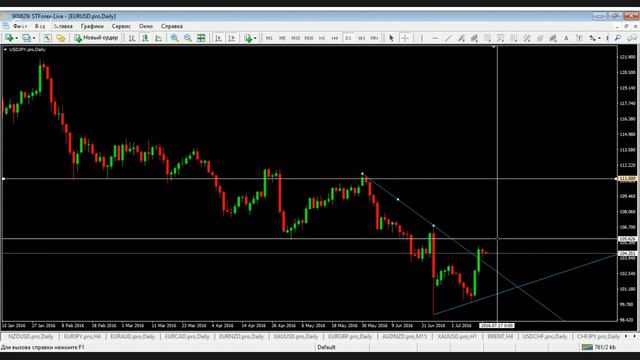Expand the New Chart dropdown arrow
This screenshot has height=360, width=640.
[16, 38]
